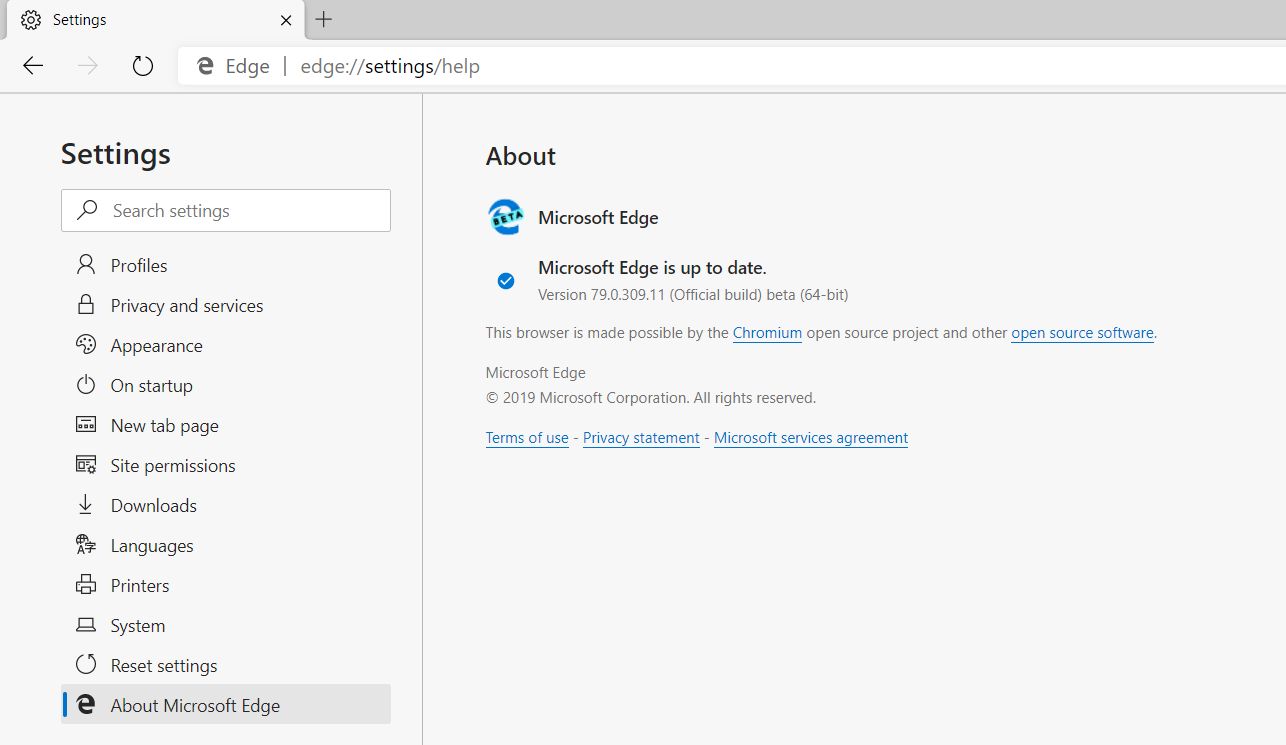This screenshot has width=1286, height=745.
Task: Click the Reset settings circular arrow icon
Action: [85, 665]
